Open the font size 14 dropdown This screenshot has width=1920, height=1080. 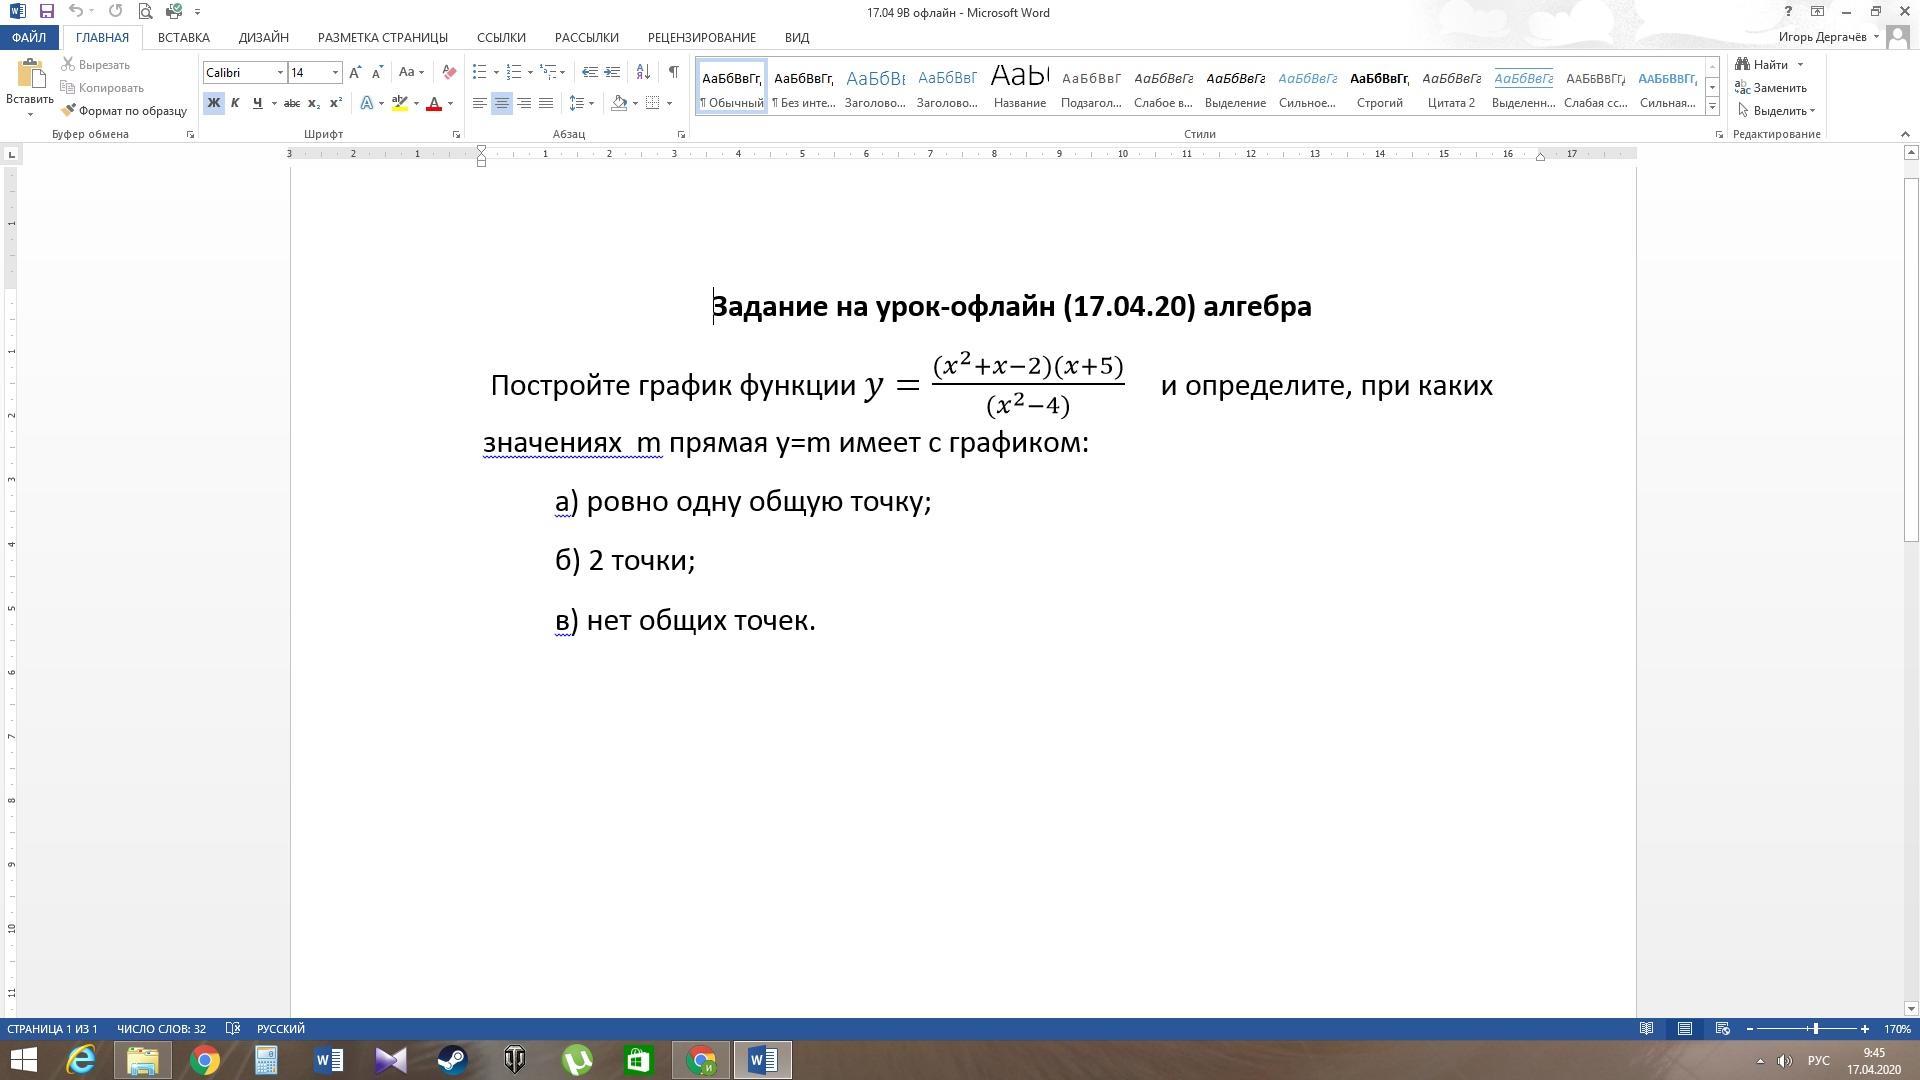[335, 72]
